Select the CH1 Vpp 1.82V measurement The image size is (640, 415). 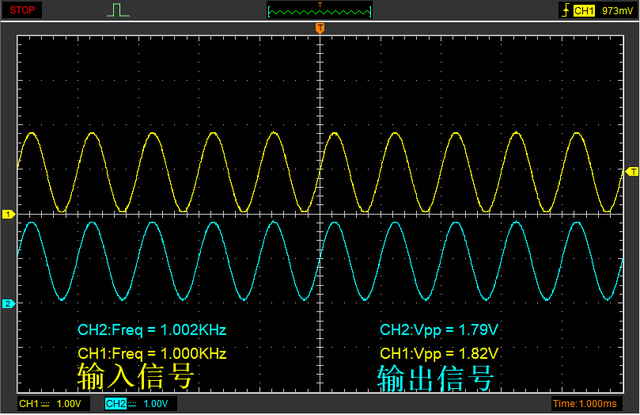pyautogui.click(x=439, y=354)
